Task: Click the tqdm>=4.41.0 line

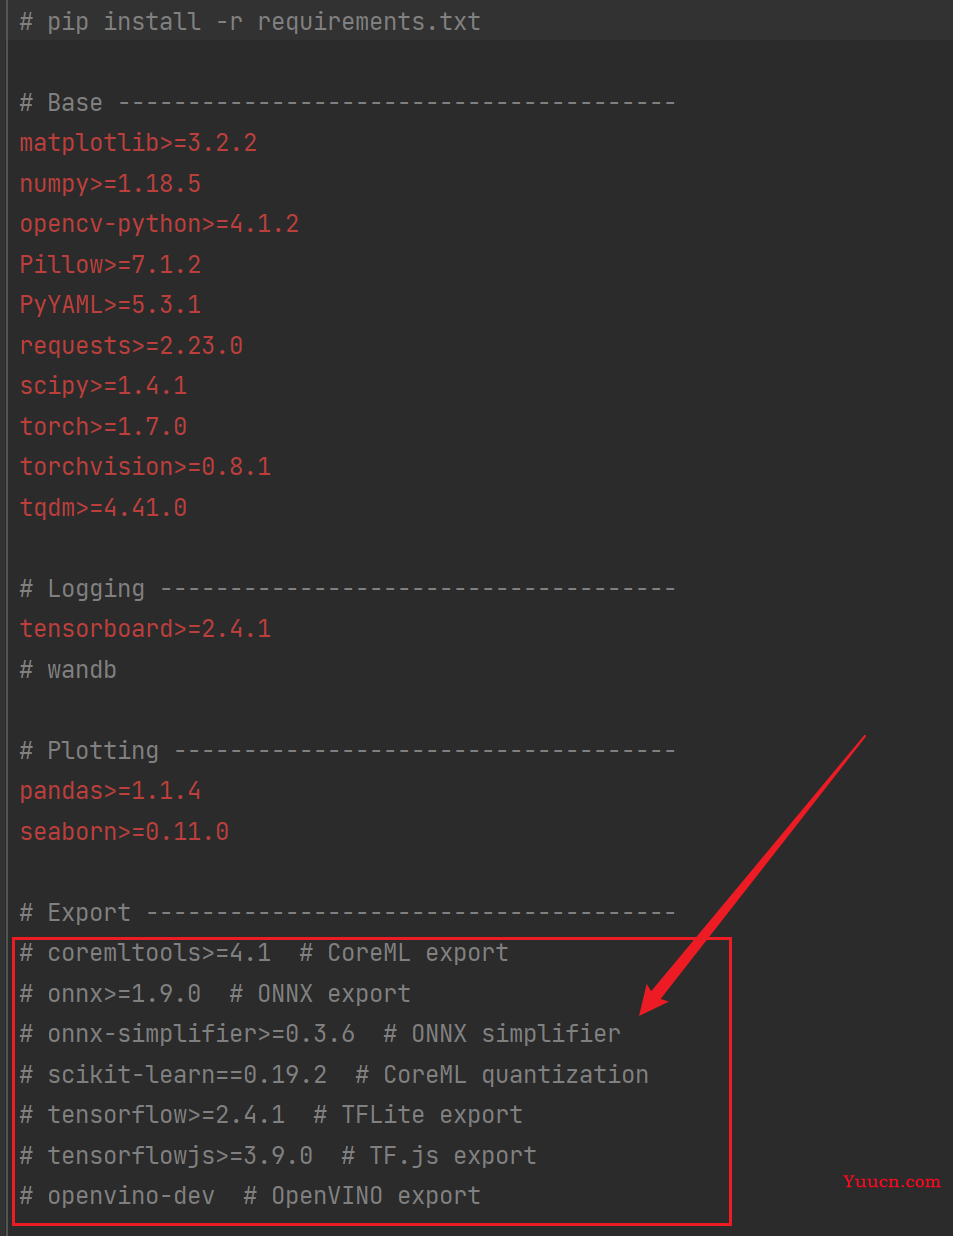Action: pos(103,508)
